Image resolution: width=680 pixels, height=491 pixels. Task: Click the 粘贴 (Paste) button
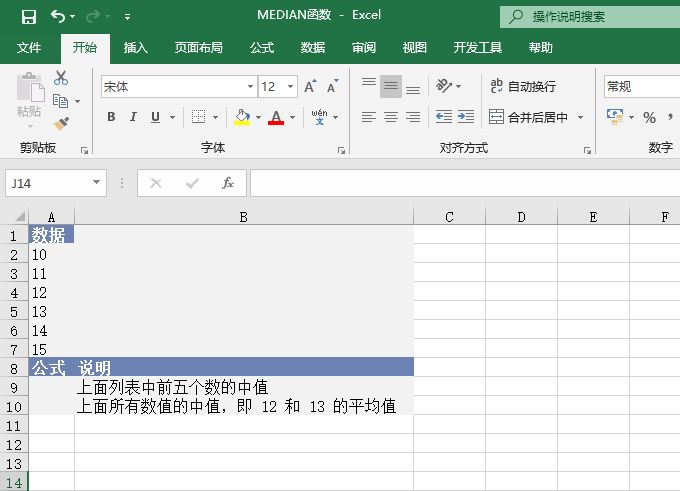29,98
